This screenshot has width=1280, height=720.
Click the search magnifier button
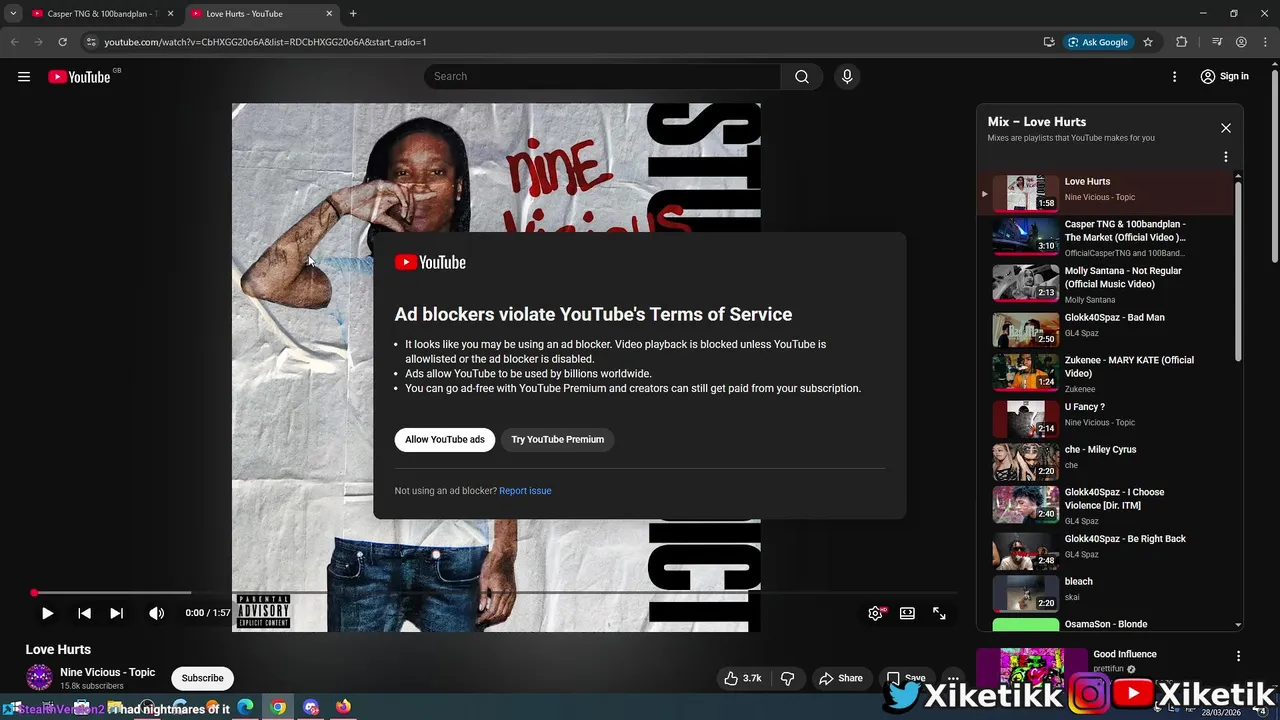(x=802, y=76)
